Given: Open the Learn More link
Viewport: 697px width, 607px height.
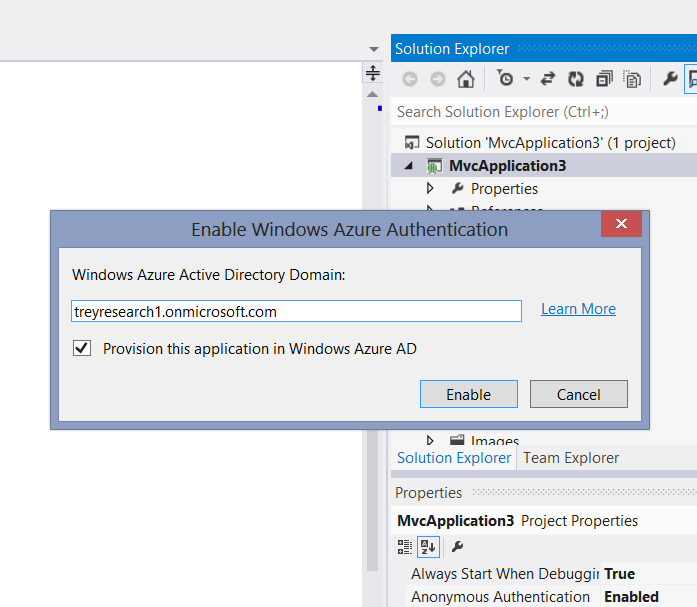Looking at the screenshot, I should (578, 309).
